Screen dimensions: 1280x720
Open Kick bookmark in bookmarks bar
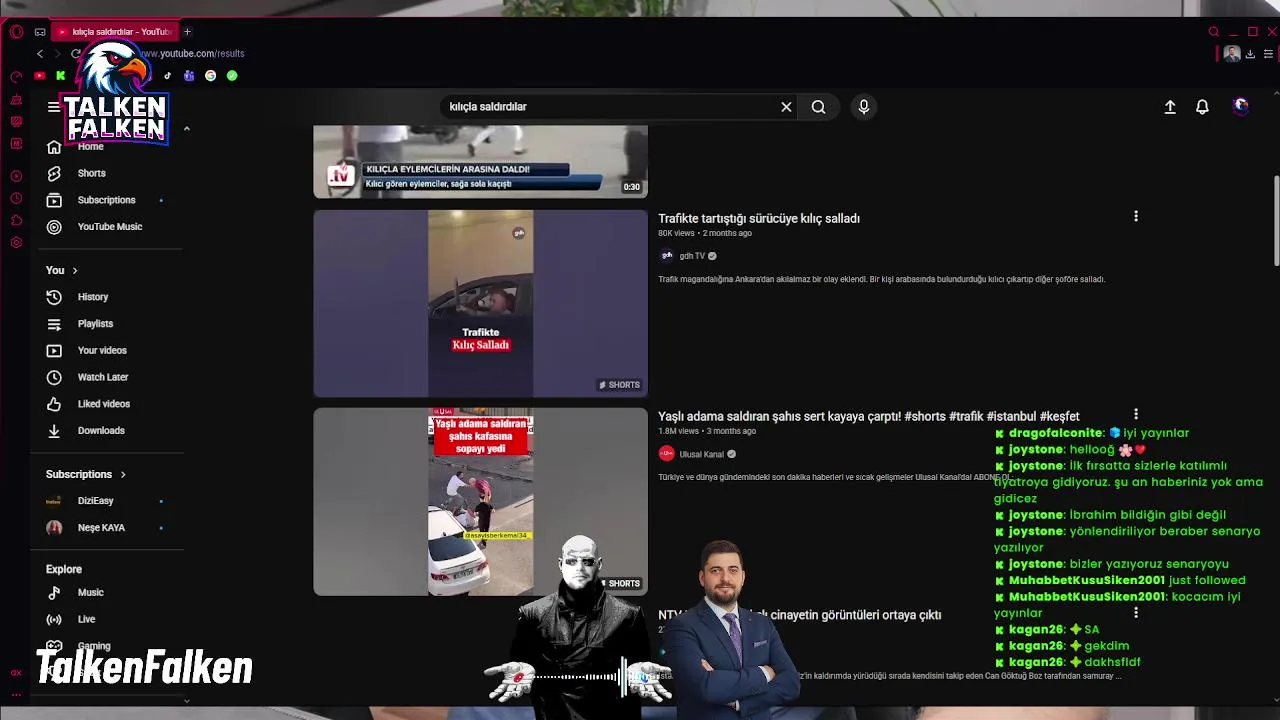point(61,76)
